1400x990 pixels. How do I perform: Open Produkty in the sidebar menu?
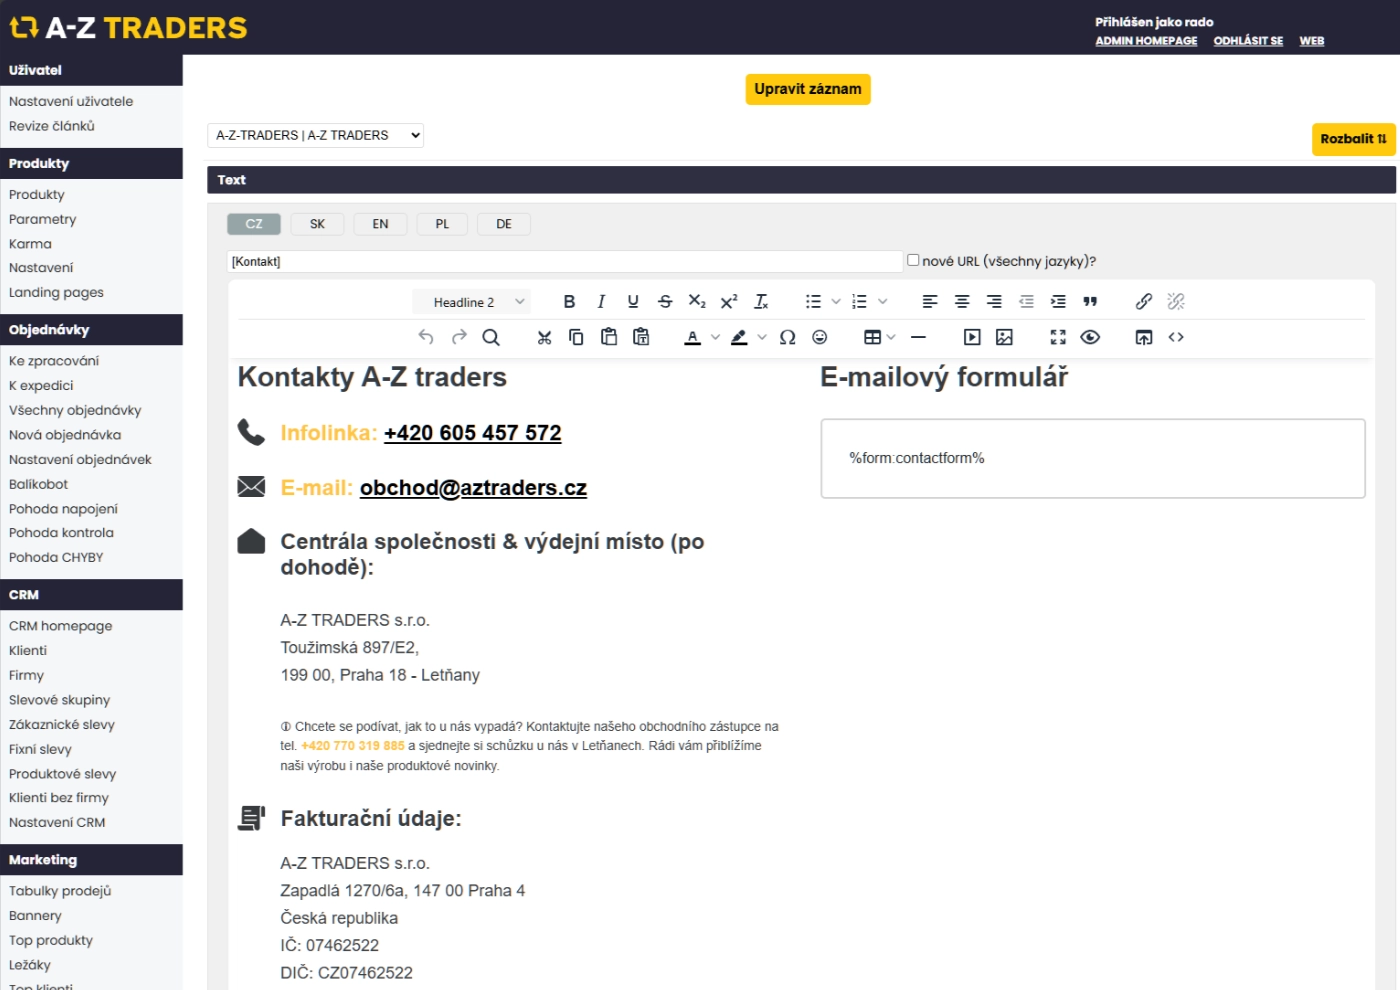(37, 195)
